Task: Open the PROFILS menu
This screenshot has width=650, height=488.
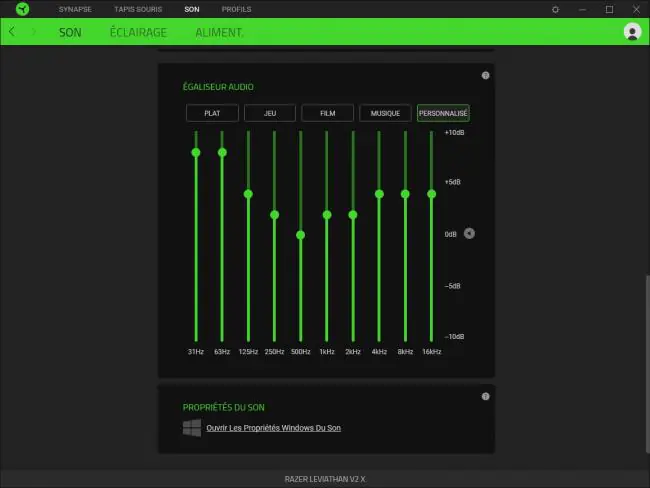Action: tap(236, 9)
